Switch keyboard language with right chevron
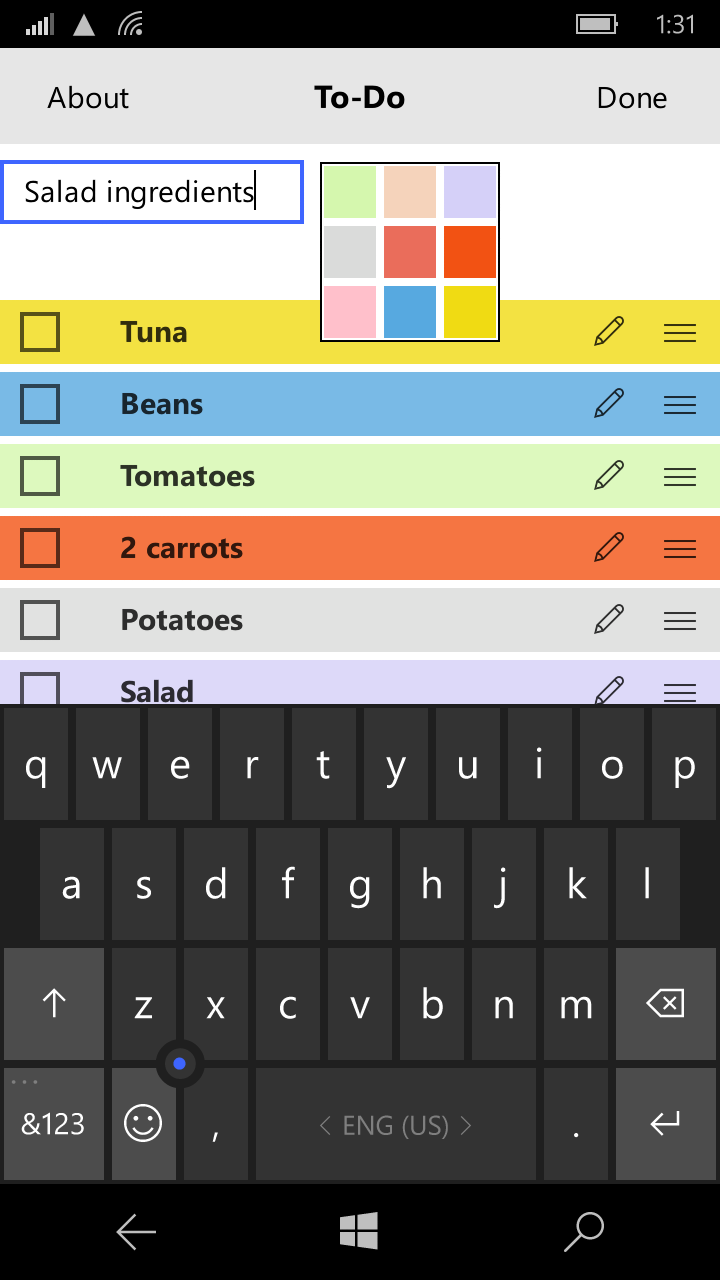 (466, 1125)
